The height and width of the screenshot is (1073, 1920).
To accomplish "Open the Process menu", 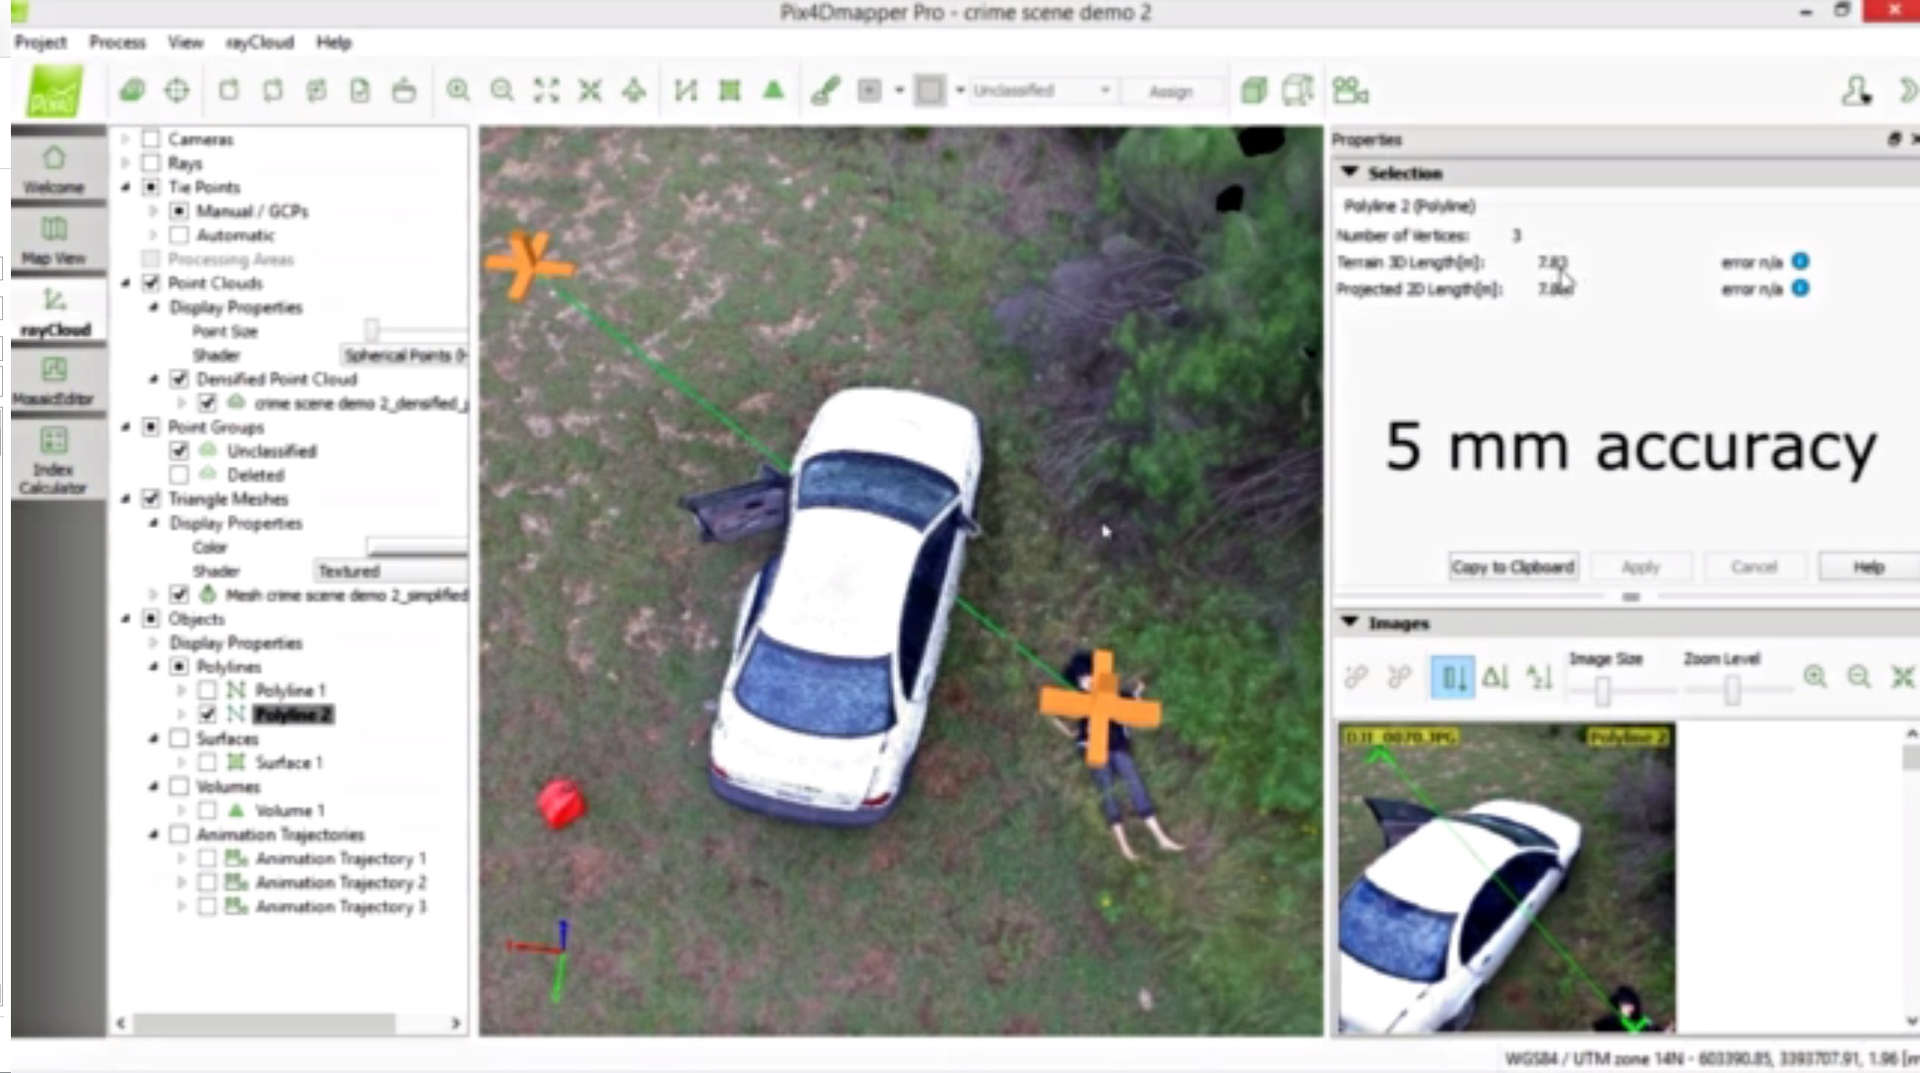I will [117, 42].
